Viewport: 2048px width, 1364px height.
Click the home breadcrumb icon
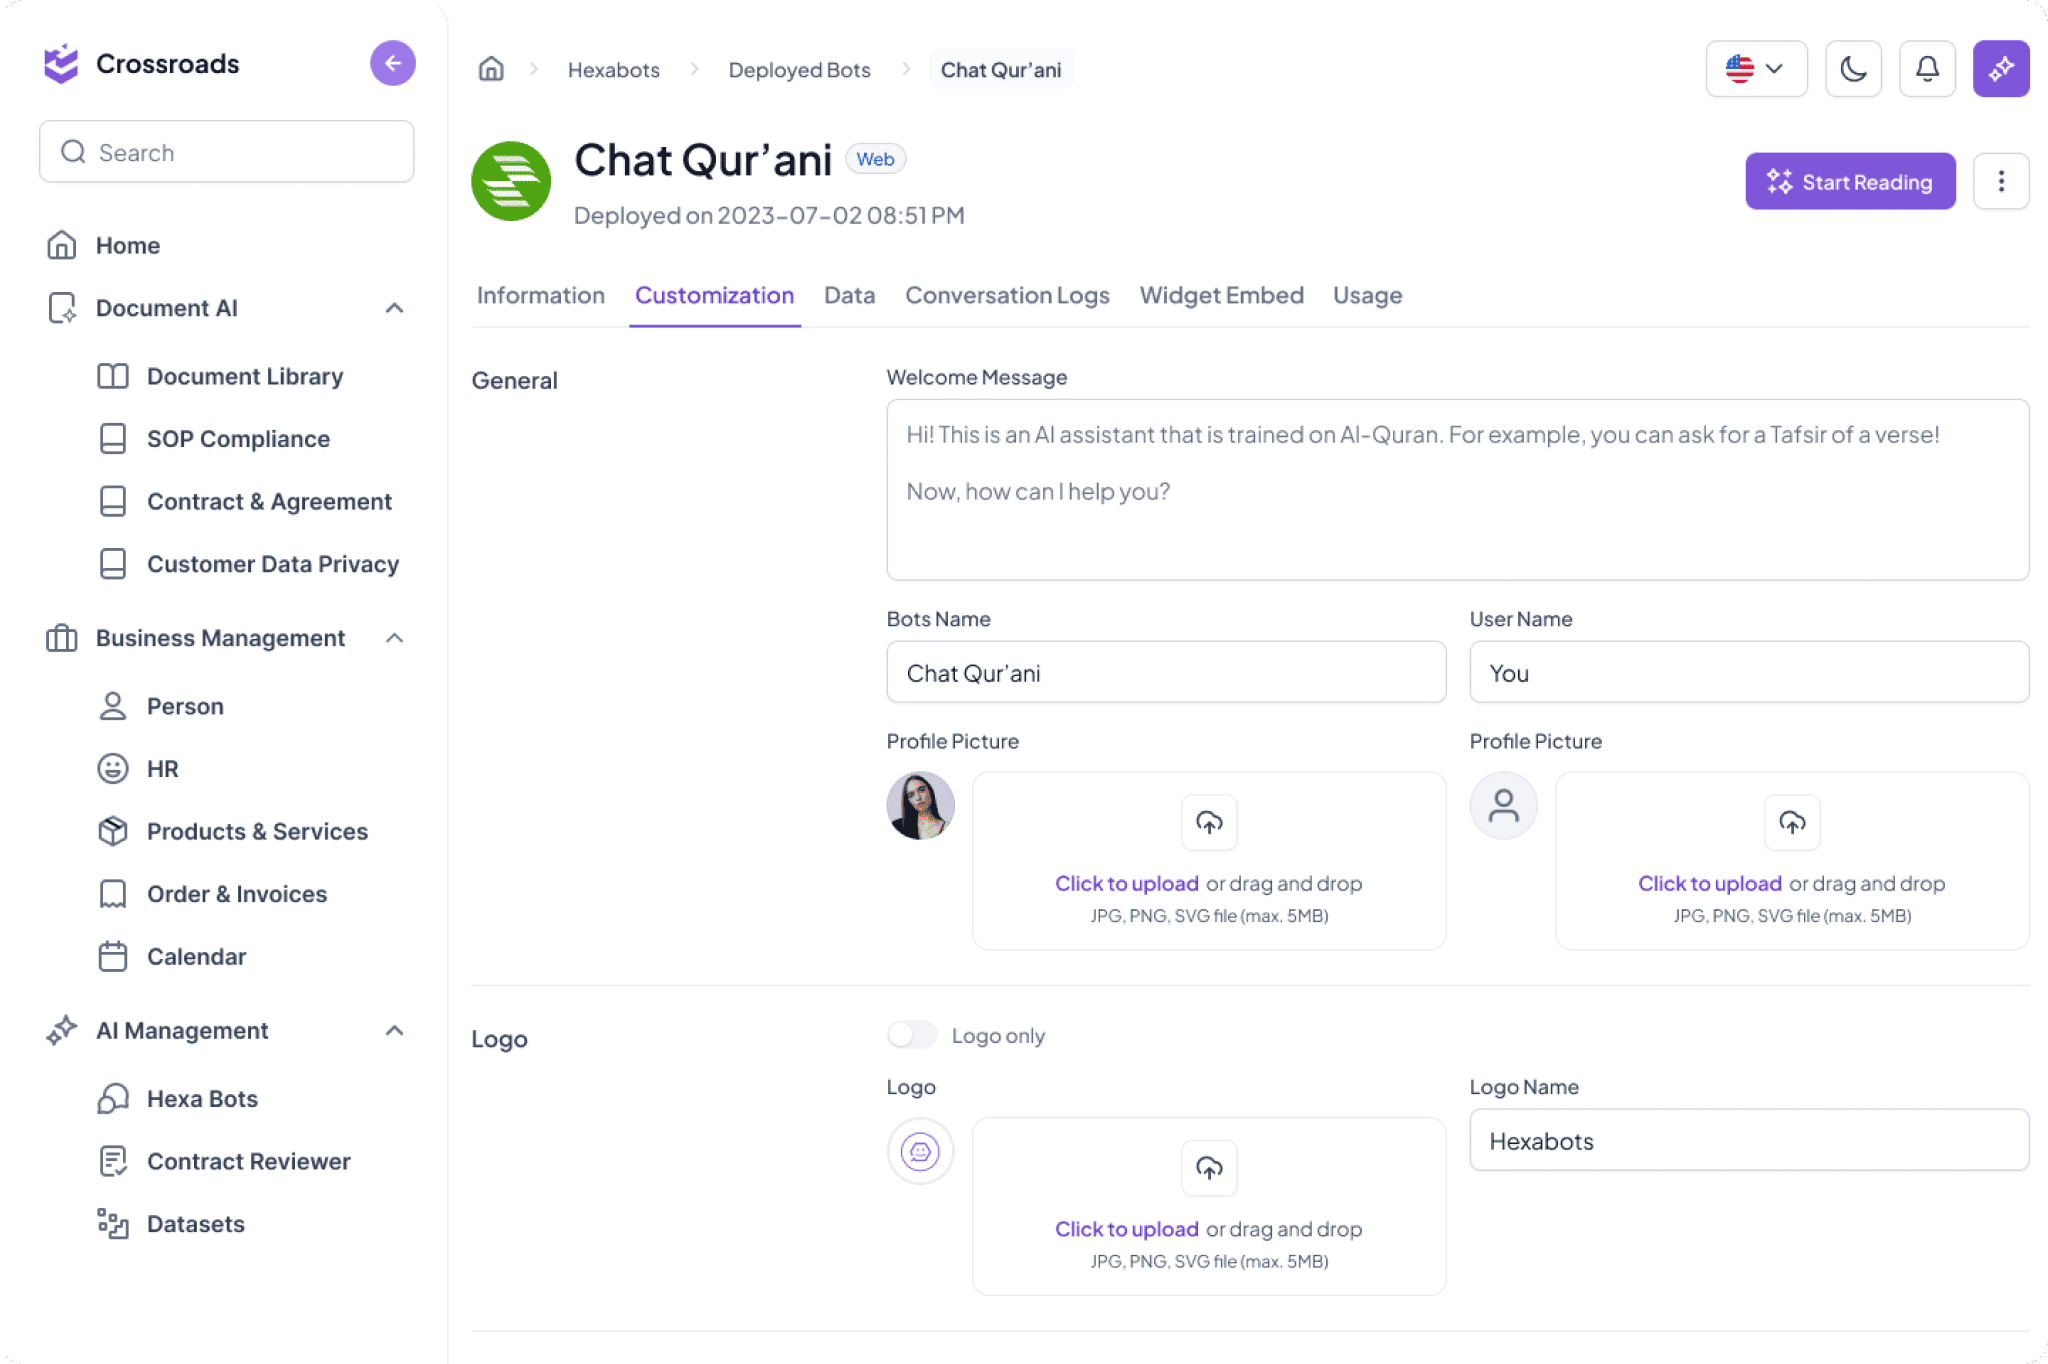[491, 69]
